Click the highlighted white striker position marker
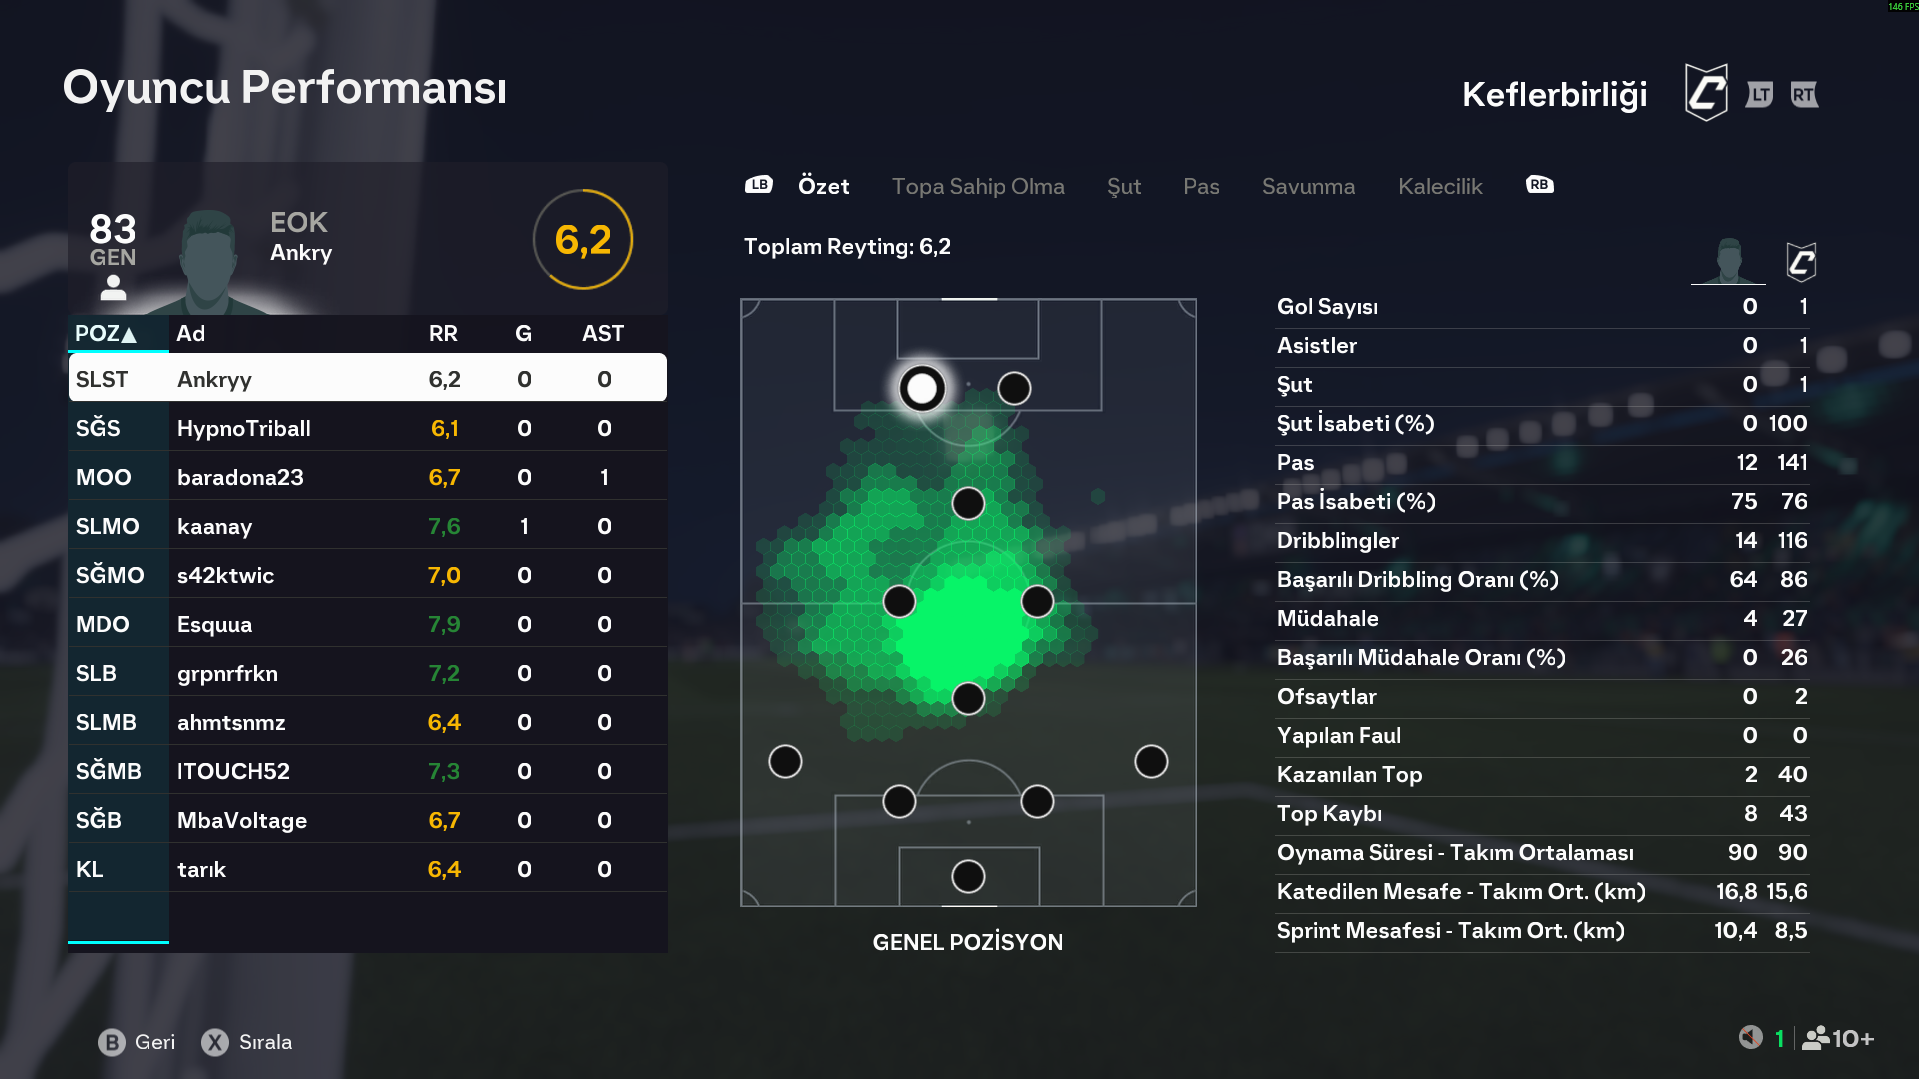 coord(921,388)
